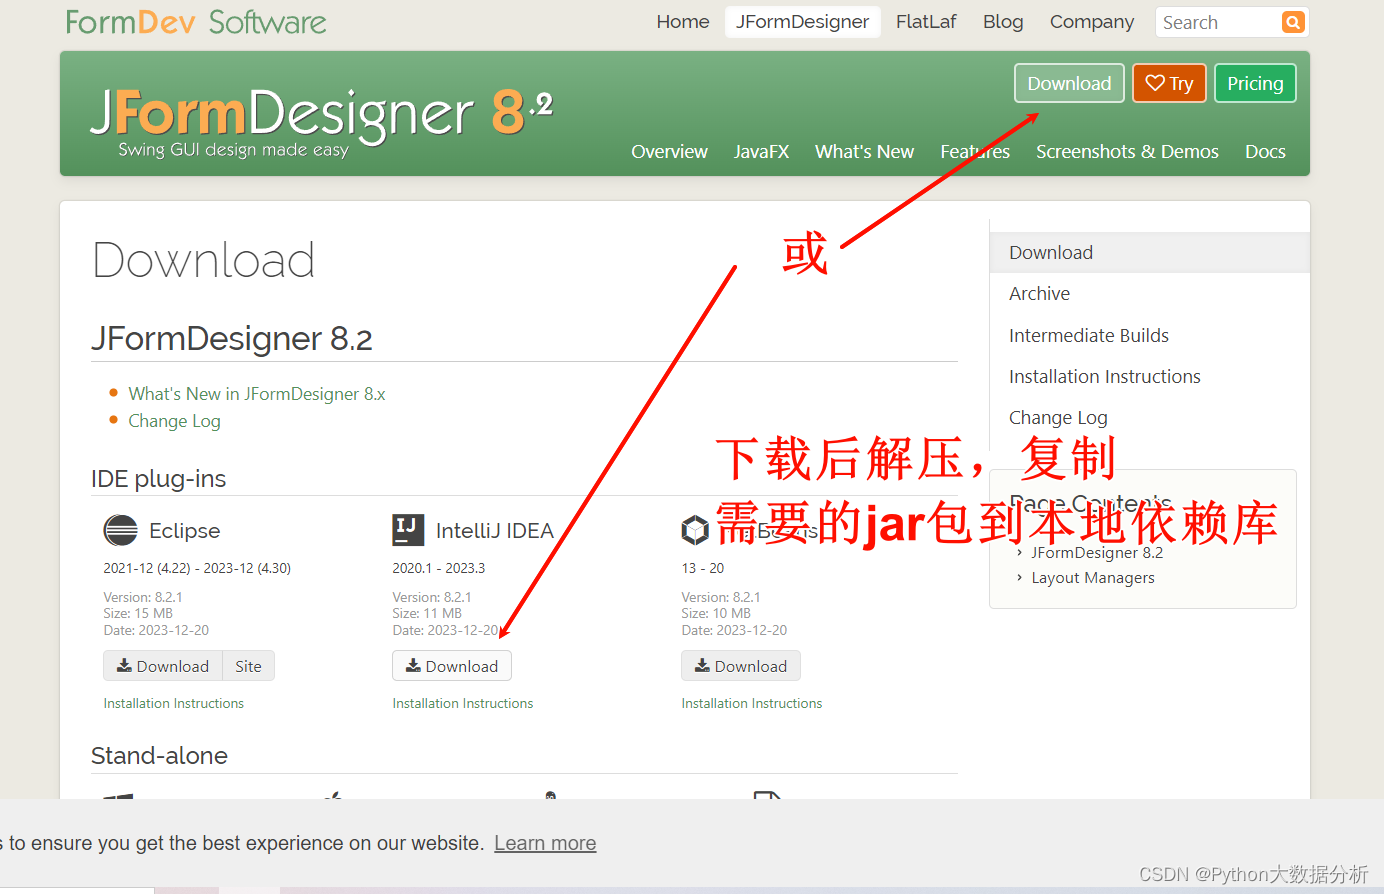Viewport: 1384px width, 894px height.
Task: Switch to the JavaFX tab
Action: [x=761, y=151]
